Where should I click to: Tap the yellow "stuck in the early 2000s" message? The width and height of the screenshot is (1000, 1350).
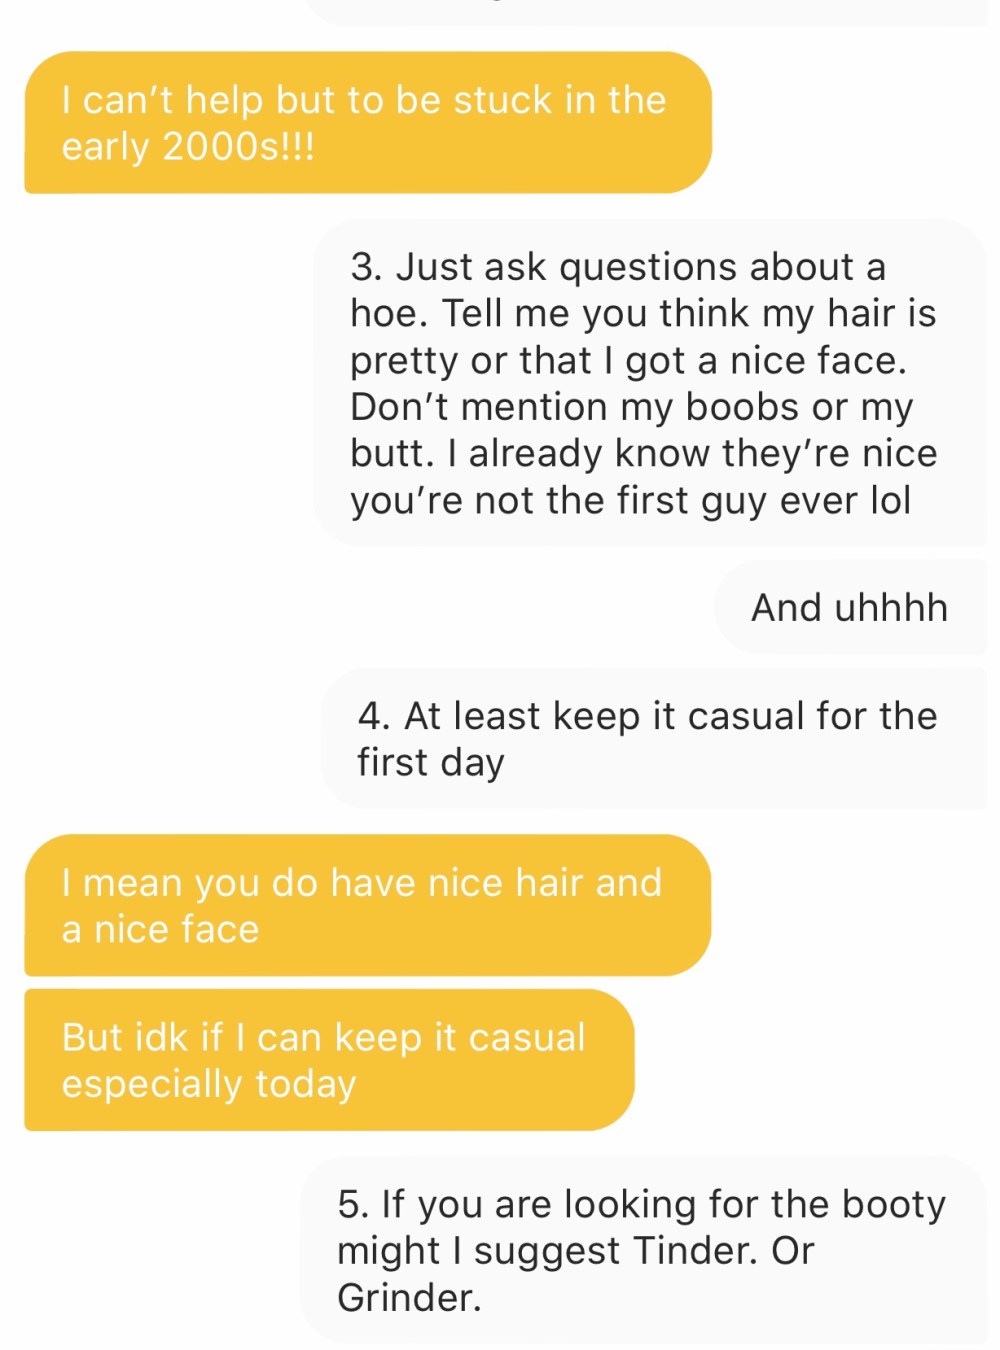pyautogui.click(x=367, y=123)
